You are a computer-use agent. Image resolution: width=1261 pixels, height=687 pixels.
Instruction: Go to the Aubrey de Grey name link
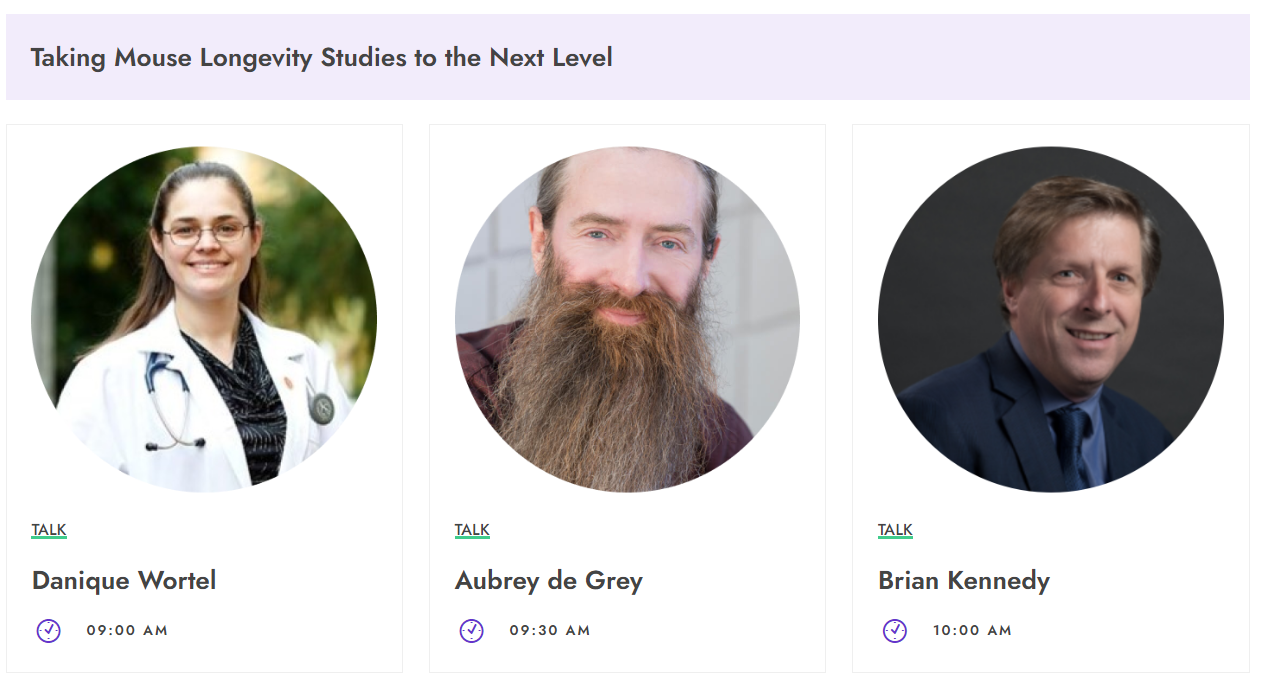pyautogui.click(x=549, y=581)
